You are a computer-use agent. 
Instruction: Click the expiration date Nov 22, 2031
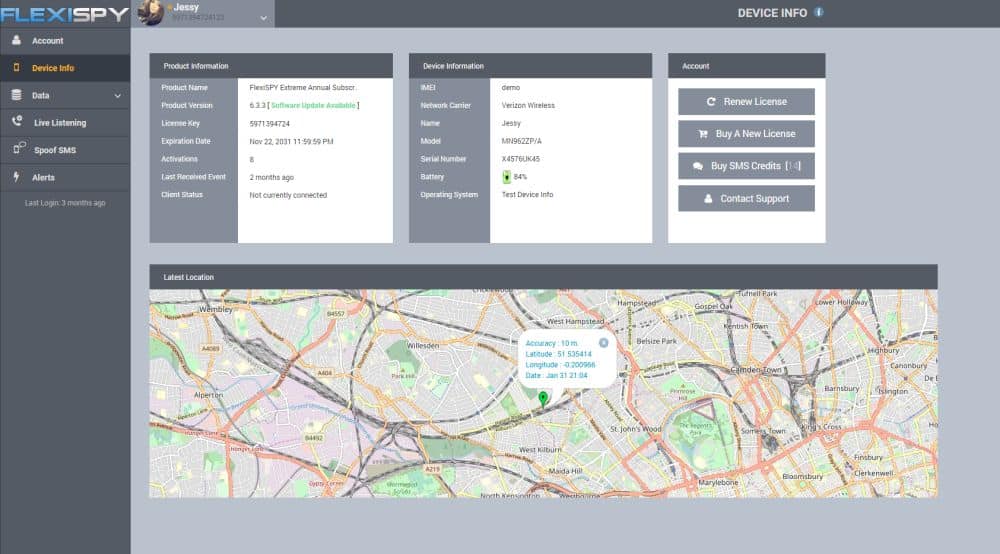(291, 142)
